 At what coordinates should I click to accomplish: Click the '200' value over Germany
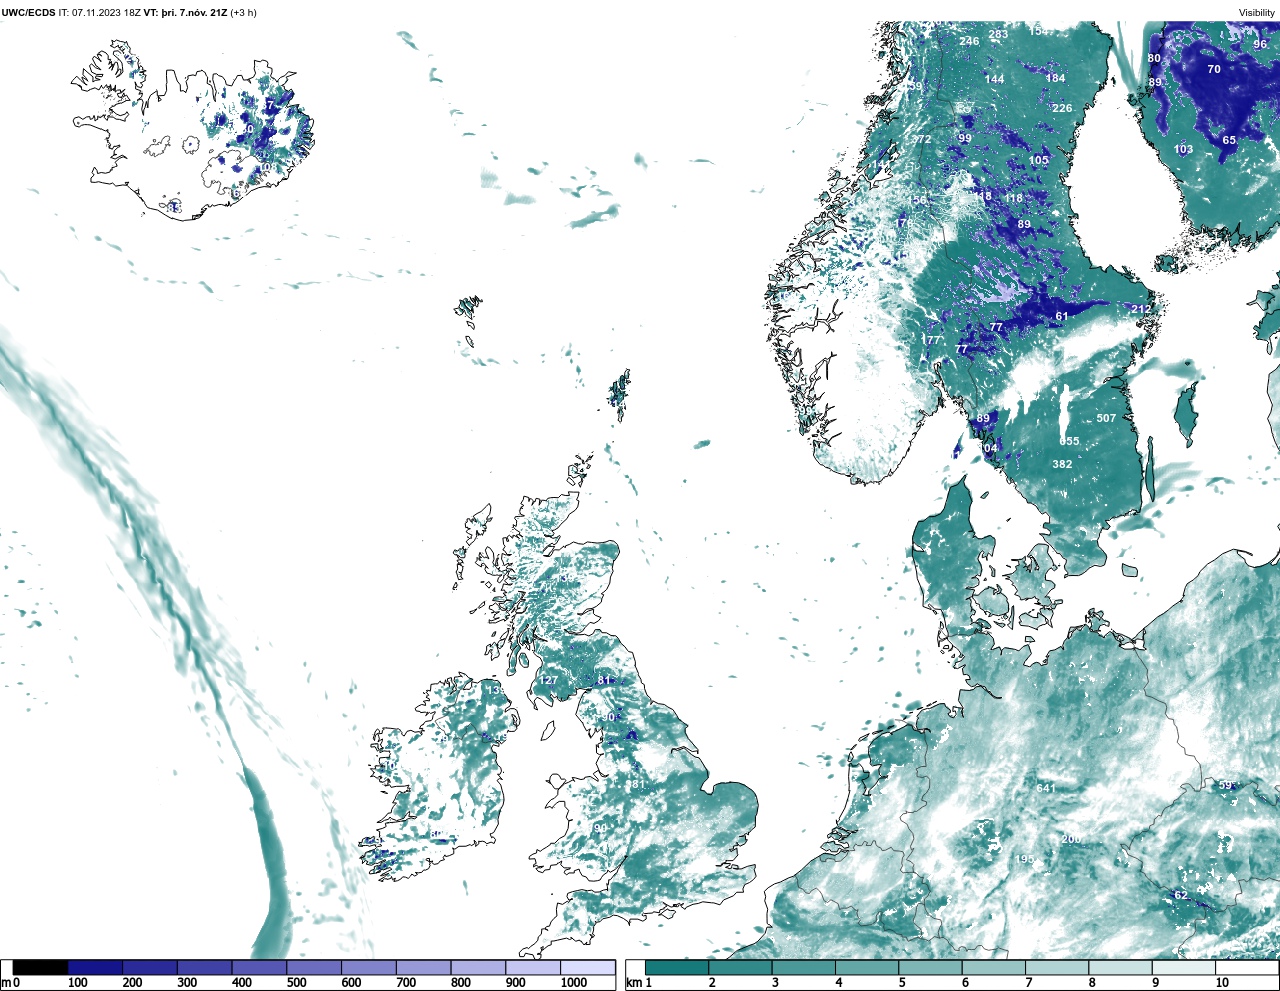pos(1071,839)
